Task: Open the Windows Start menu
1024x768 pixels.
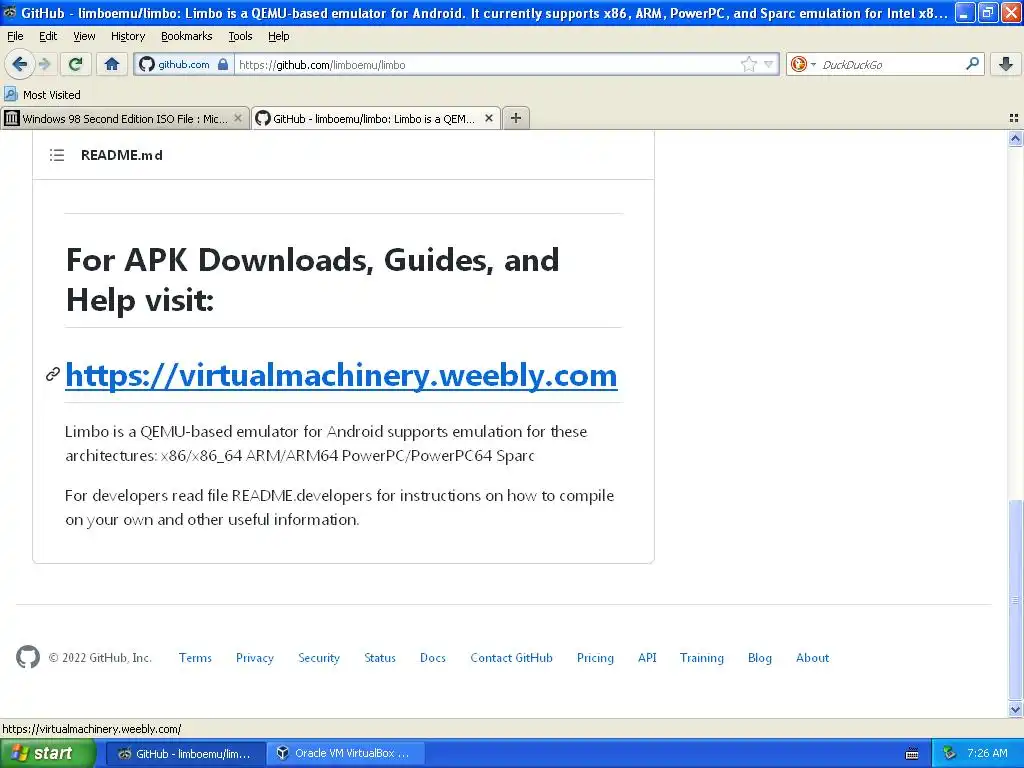Action: (47, 753)
